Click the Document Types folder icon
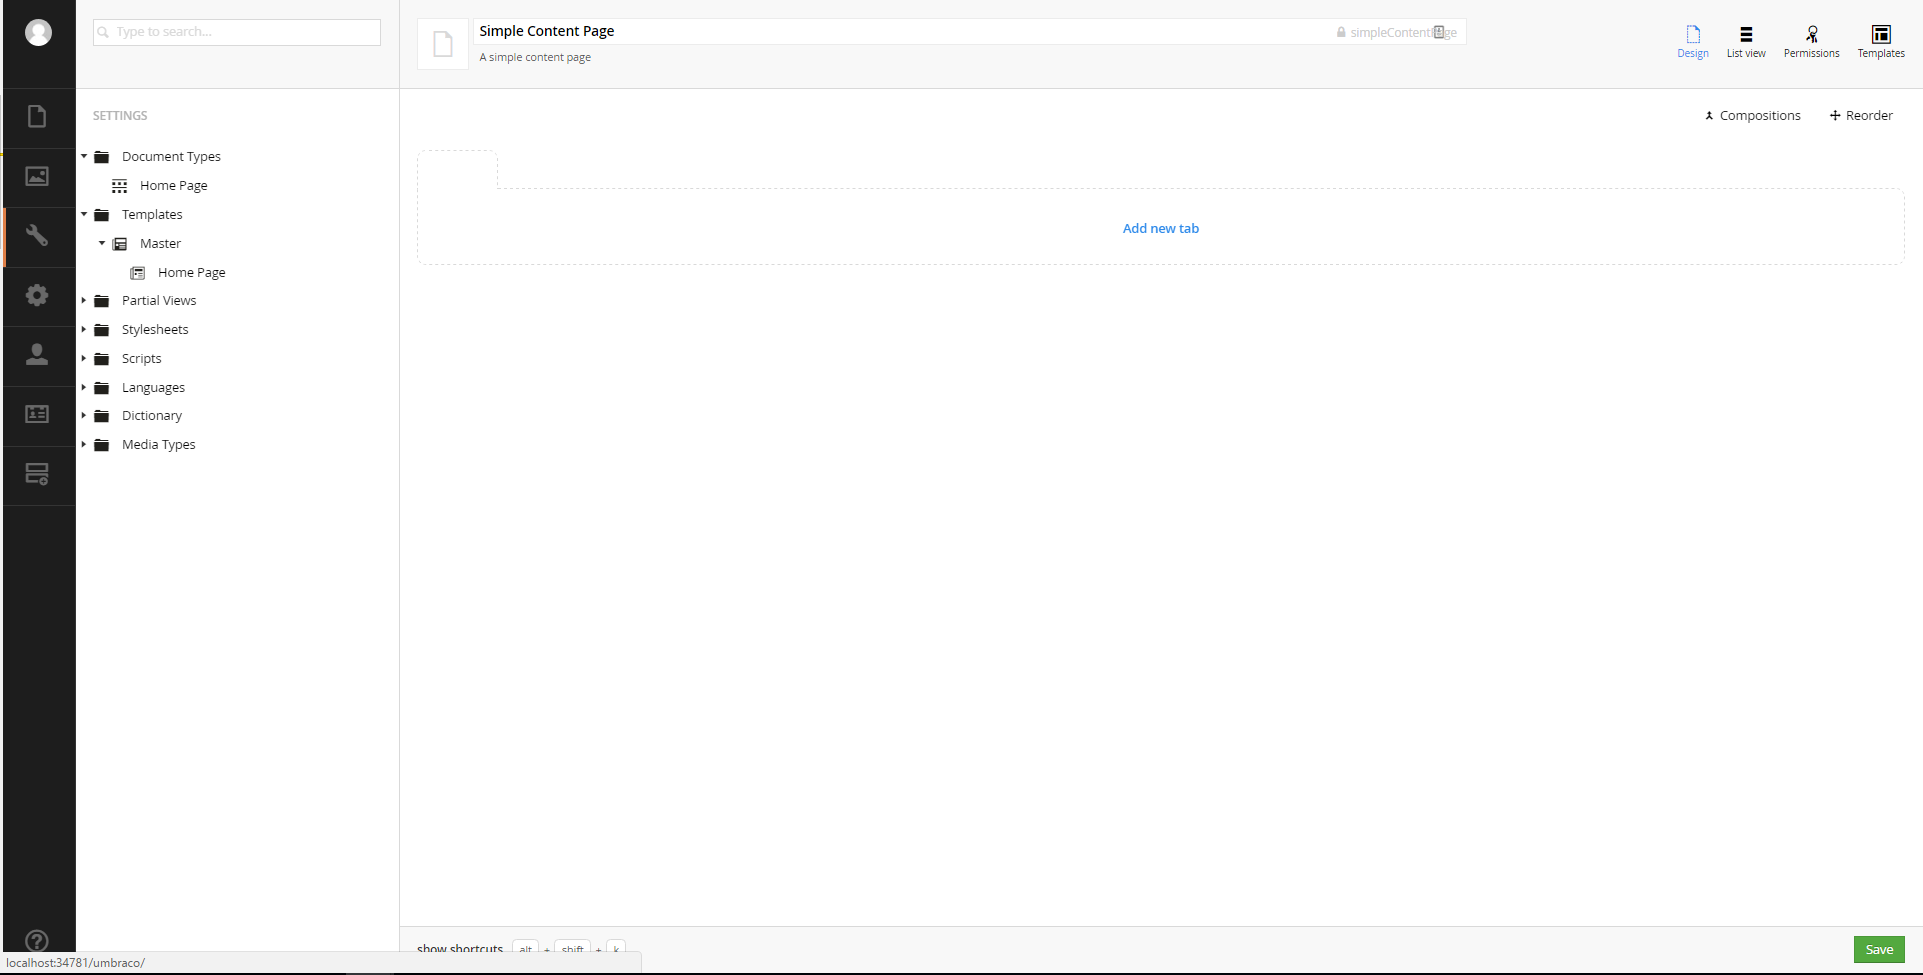 (102, 157)
